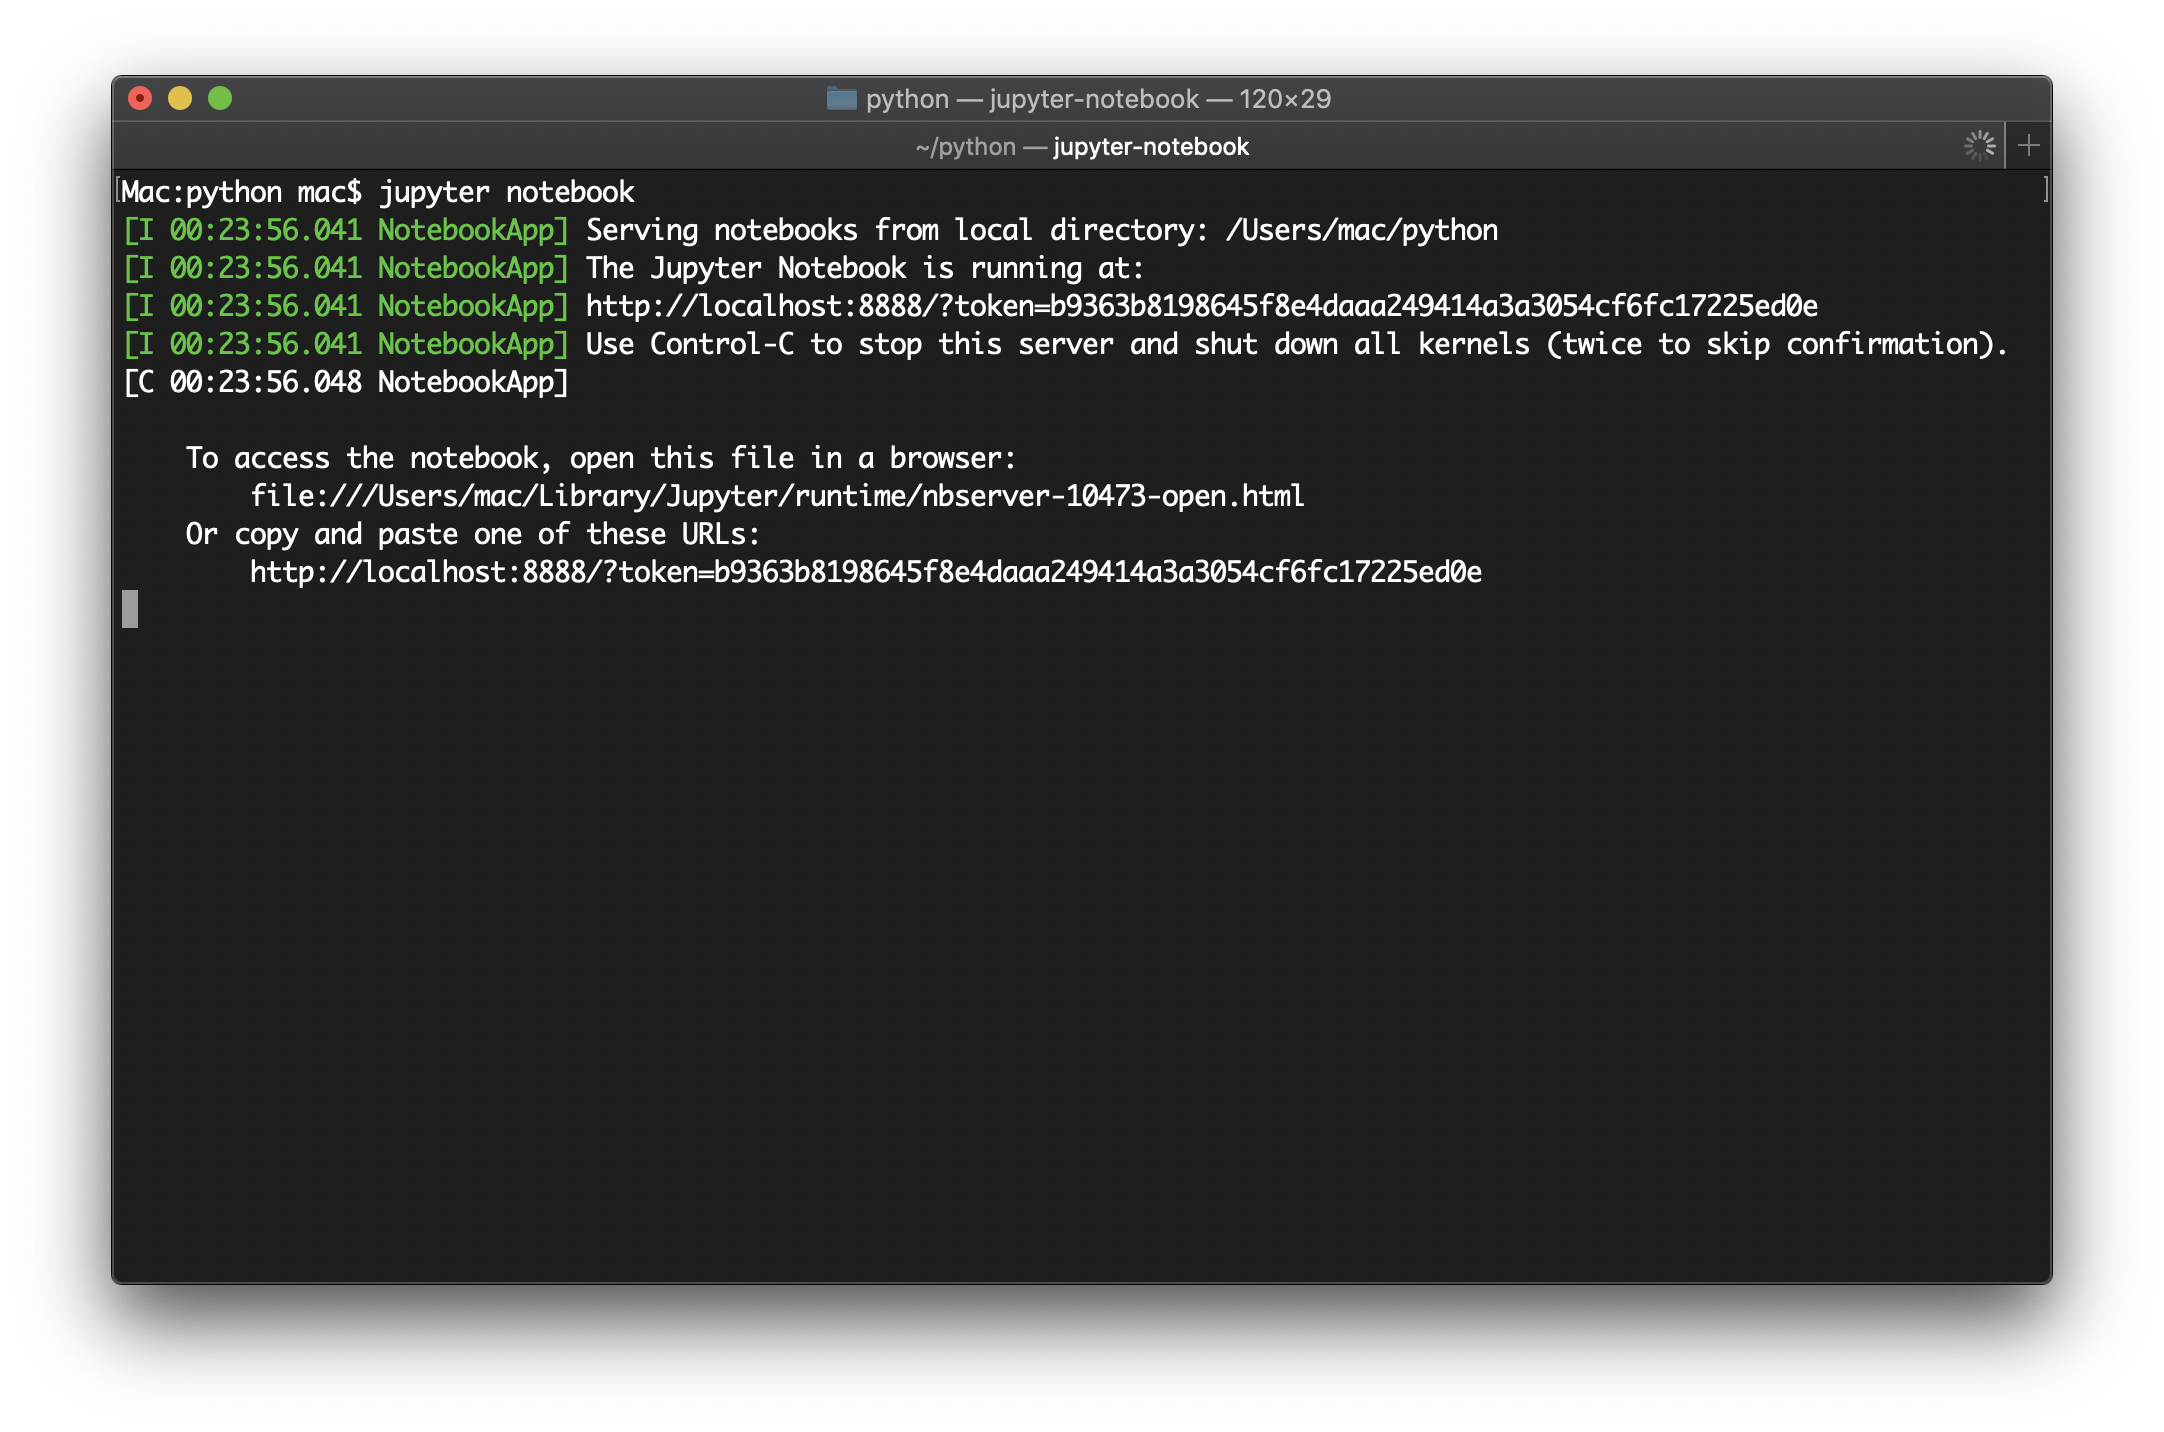2164x1432 pixels.
Task: Click the localhost URL under 'Or copy and paste'
Action: 866,572
